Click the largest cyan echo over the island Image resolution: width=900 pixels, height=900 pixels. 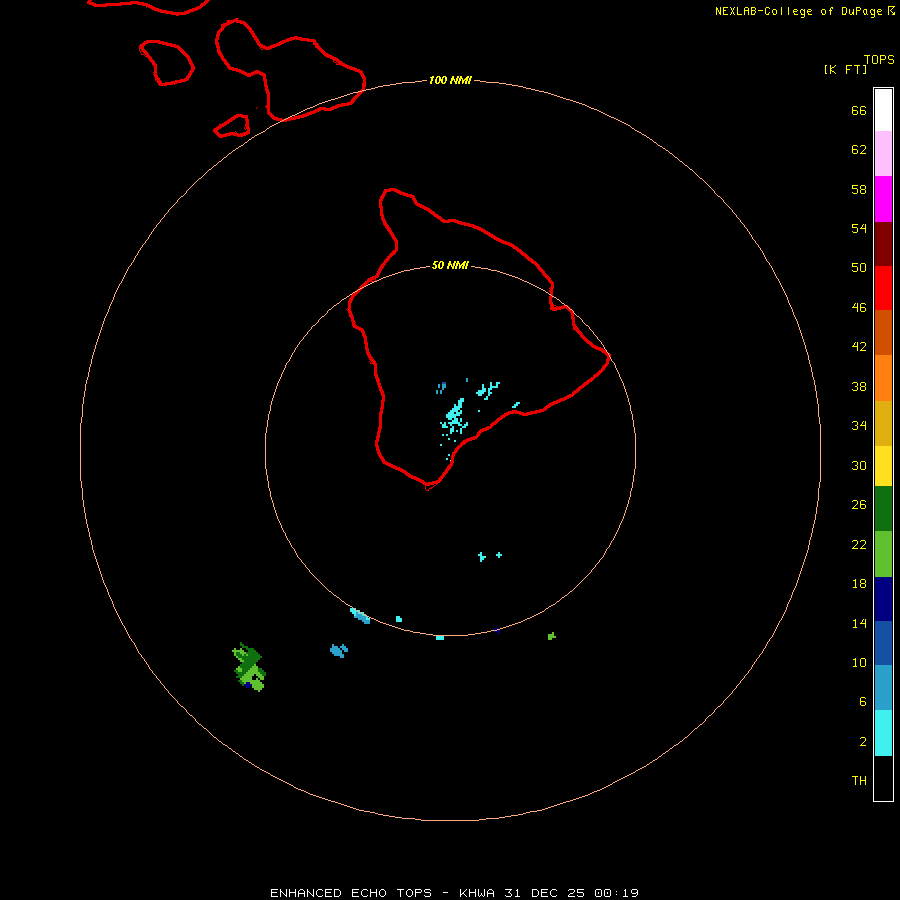pyautogui.click(x=455, y=416)
